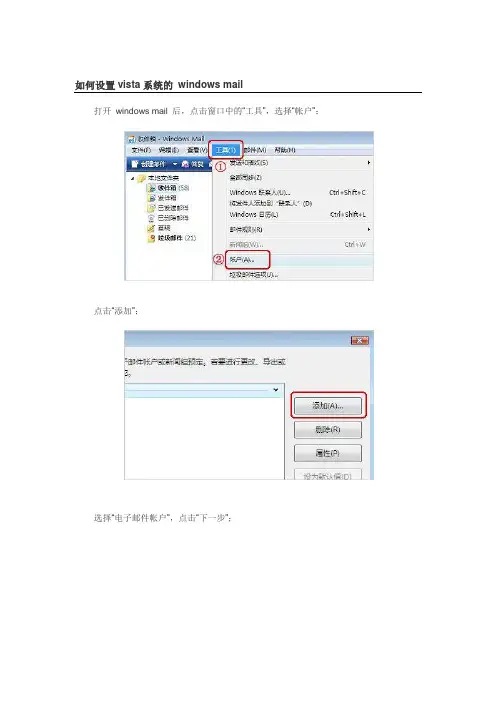Select the Outbox (发件箱) folder icon
Viewport: 496px width, 702px height.
152,198
